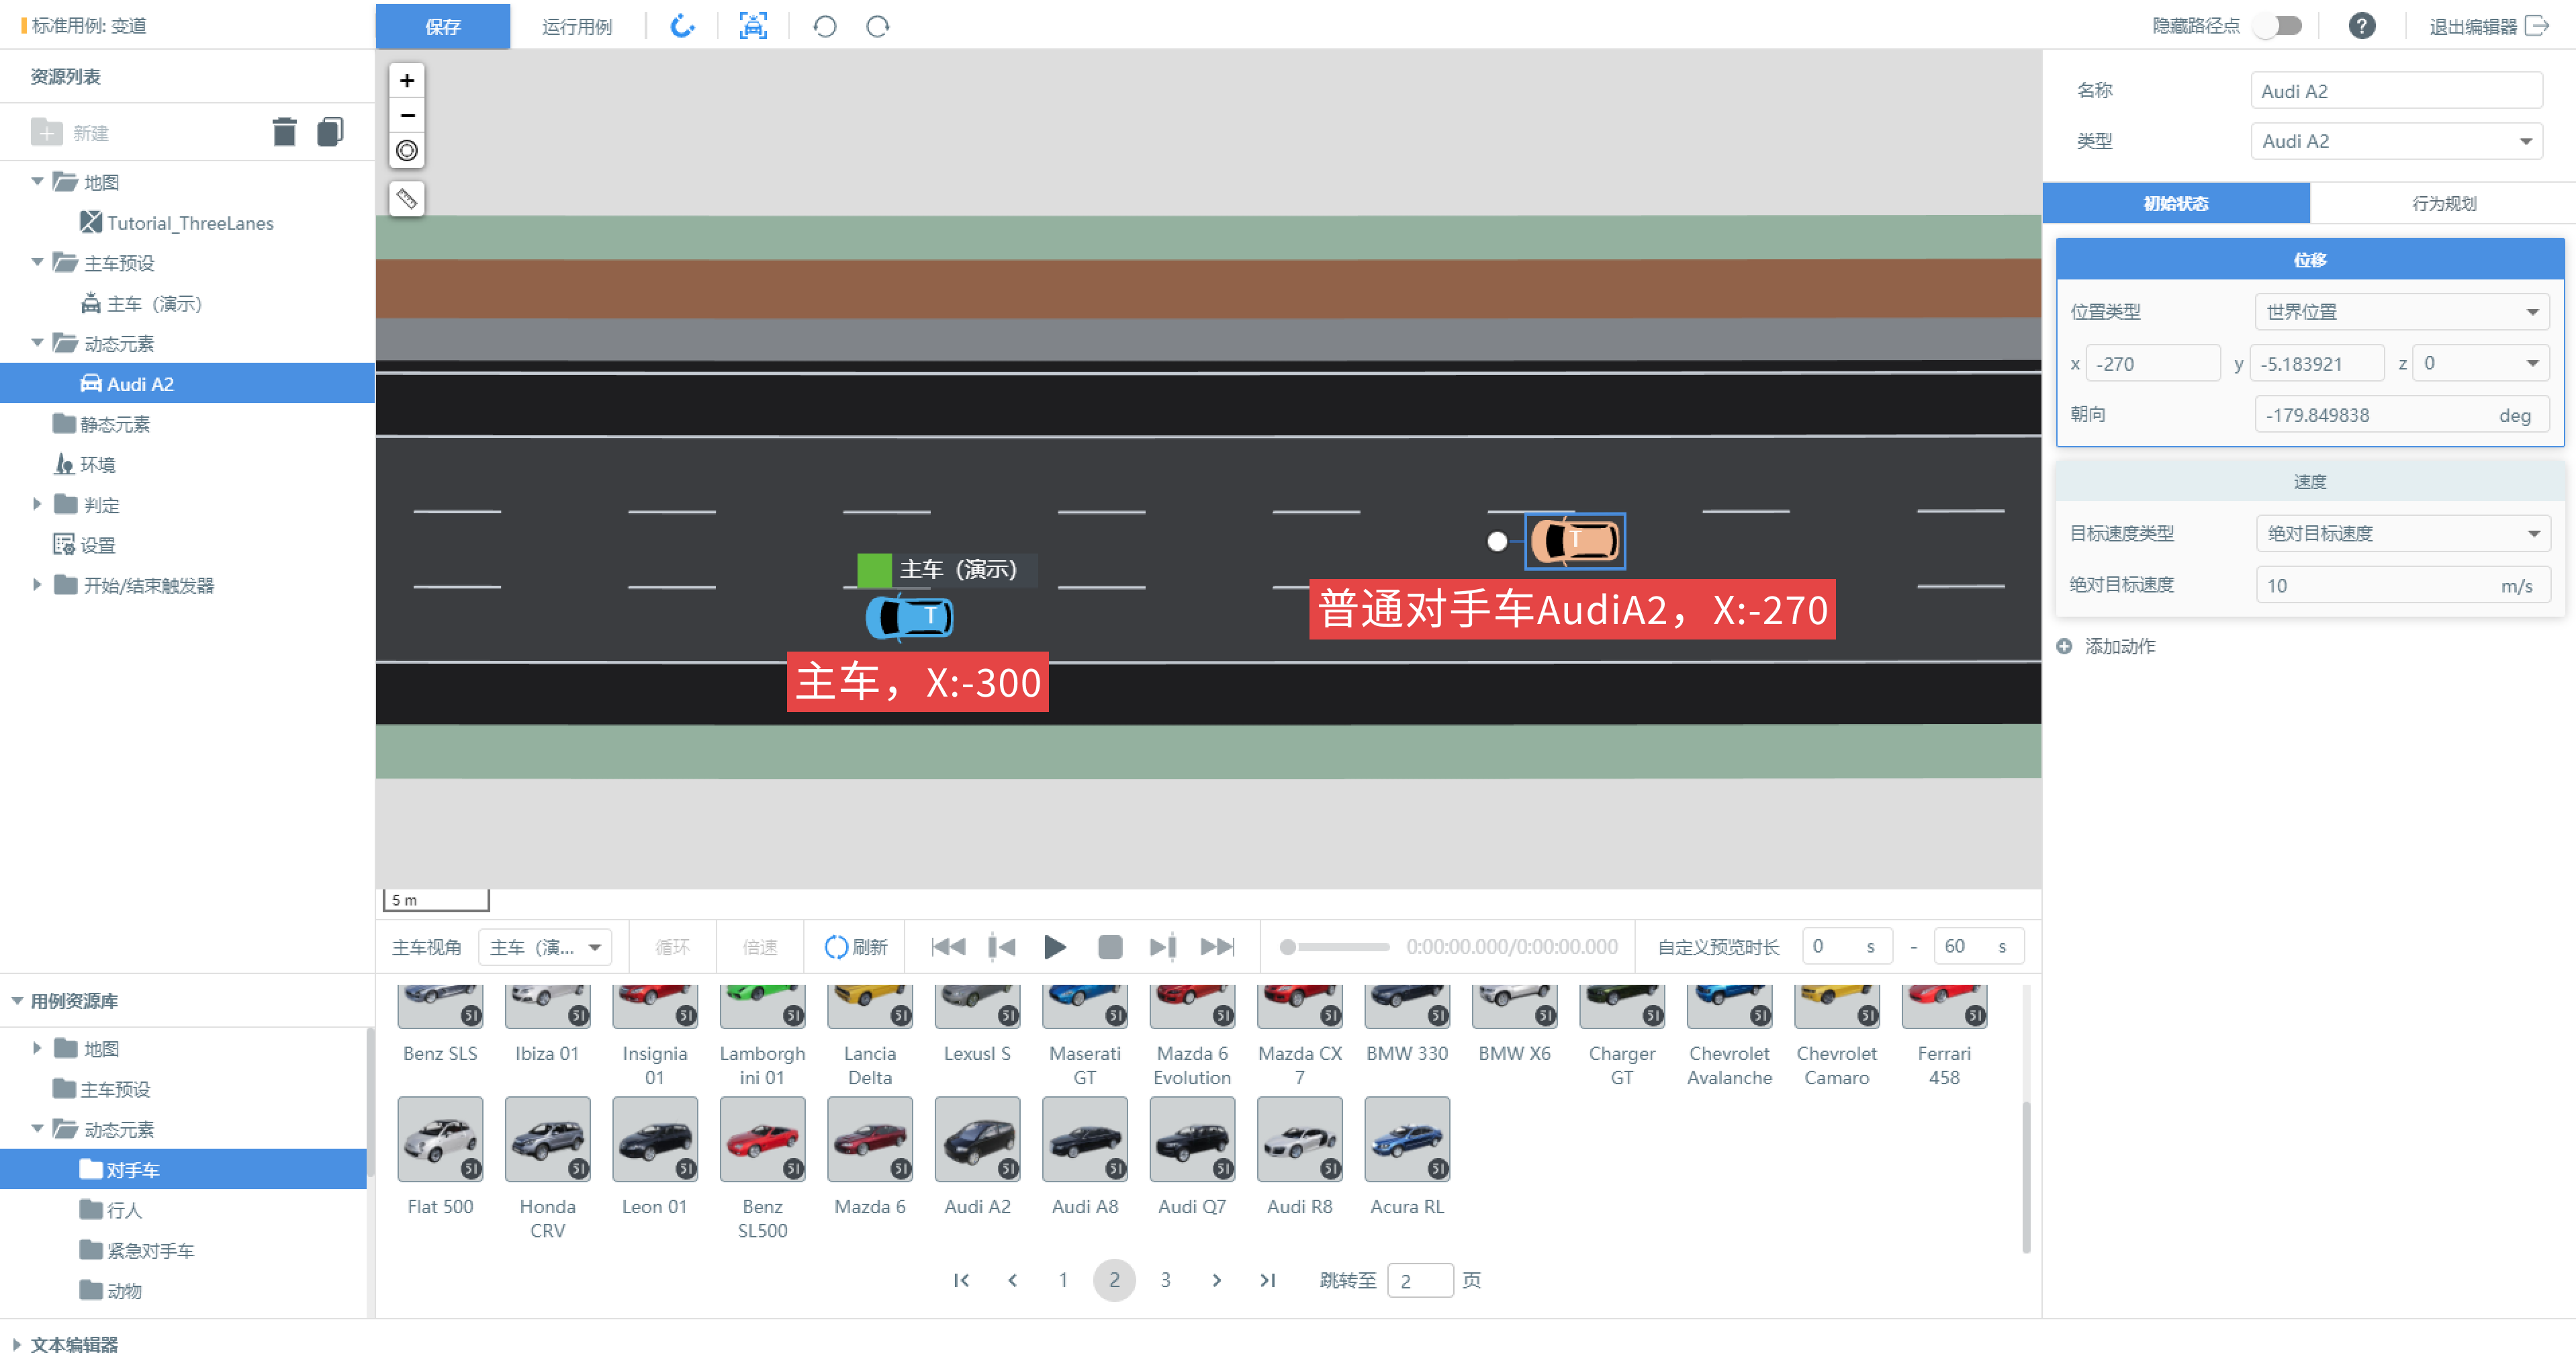Viewport: 2576px width, 1365px height.
Task: Select the ruler measure tool
Action: [x=407, y=199]
